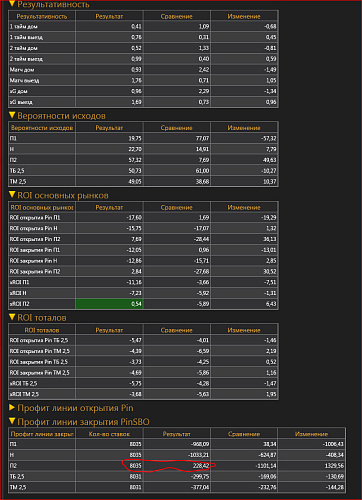
Task: Select the 'ROI закрытия Pin ТБ 2,5' row
Action: tap(143, 362)
